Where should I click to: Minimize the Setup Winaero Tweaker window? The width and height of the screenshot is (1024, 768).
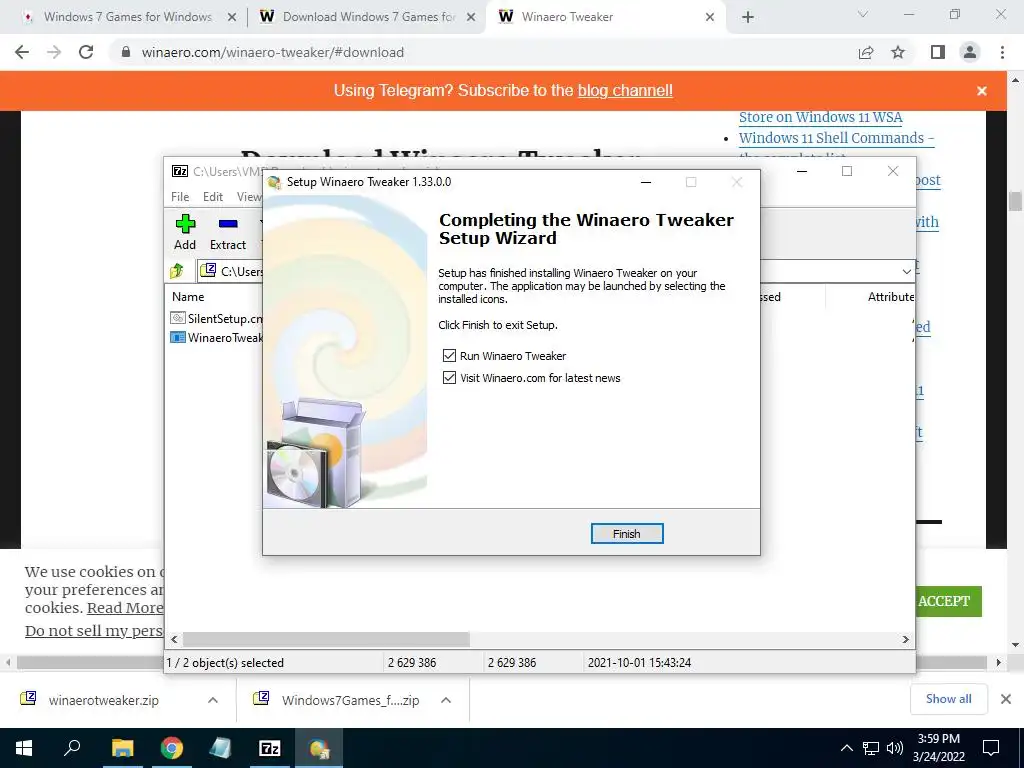pos(646,182)
